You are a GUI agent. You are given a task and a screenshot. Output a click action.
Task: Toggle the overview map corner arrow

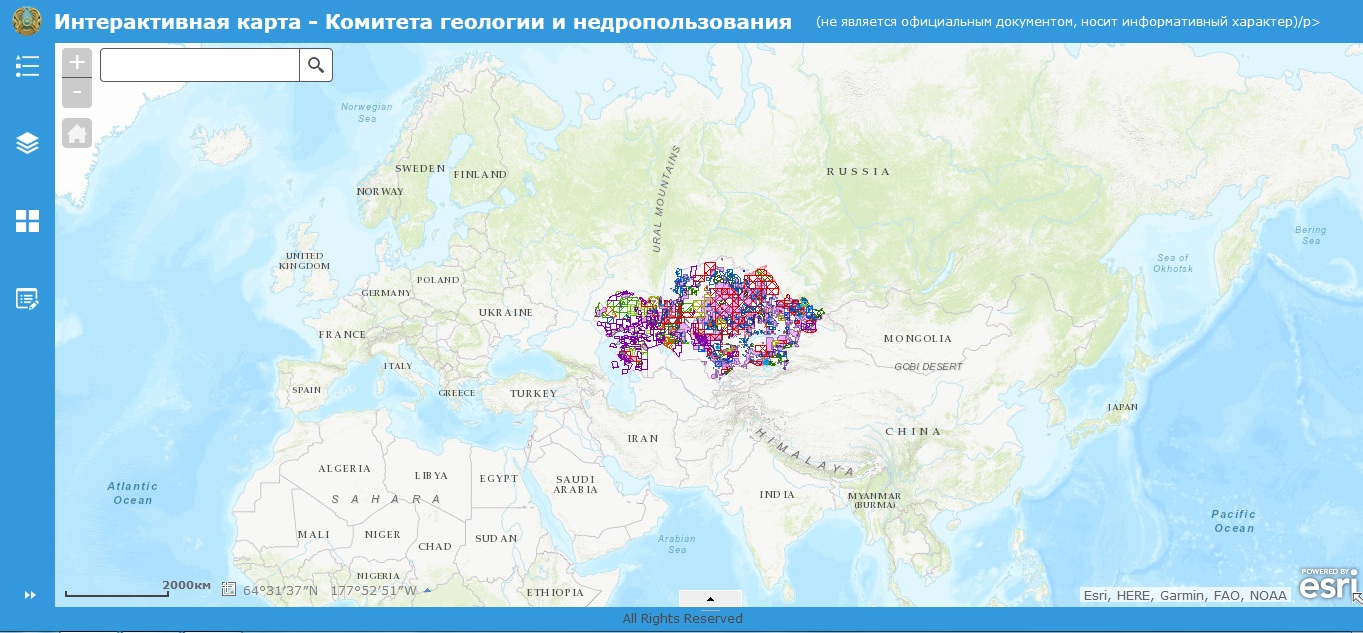1356,598
